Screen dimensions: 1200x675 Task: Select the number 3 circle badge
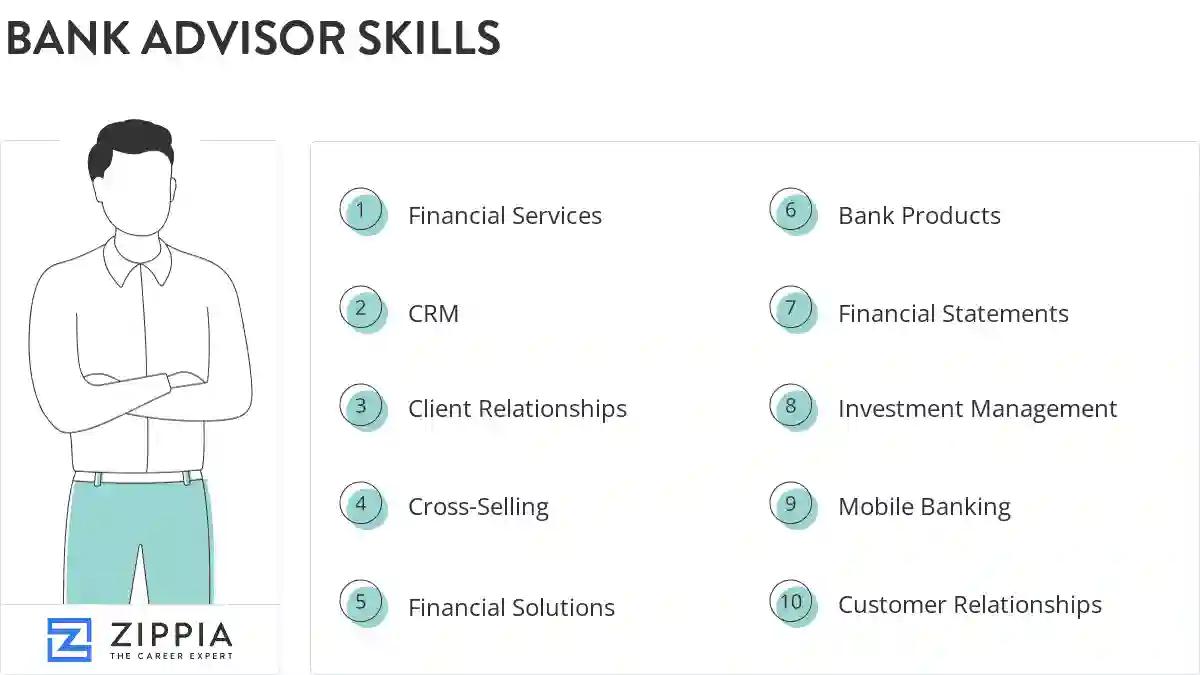click(x=361, y=406)
